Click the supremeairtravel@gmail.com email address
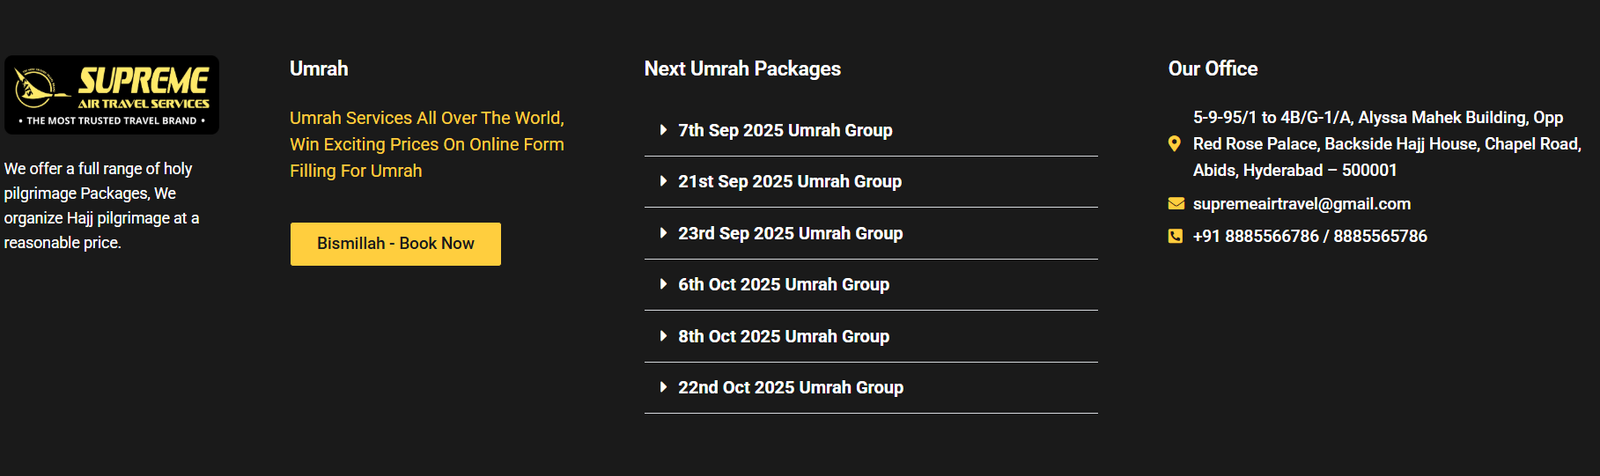 point(1302,204)
